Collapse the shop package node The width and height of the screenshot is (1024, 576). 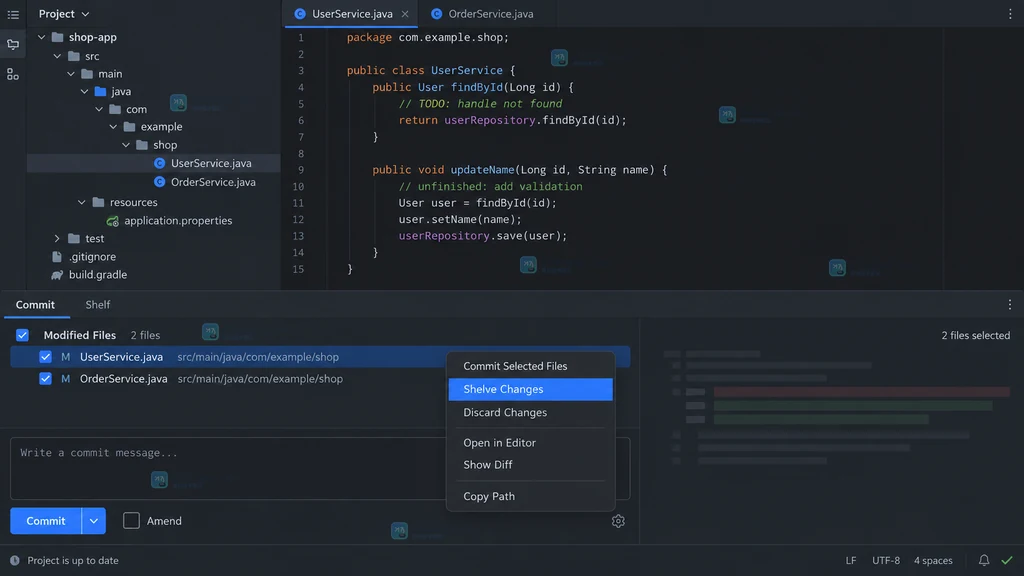tap(126, 145)
